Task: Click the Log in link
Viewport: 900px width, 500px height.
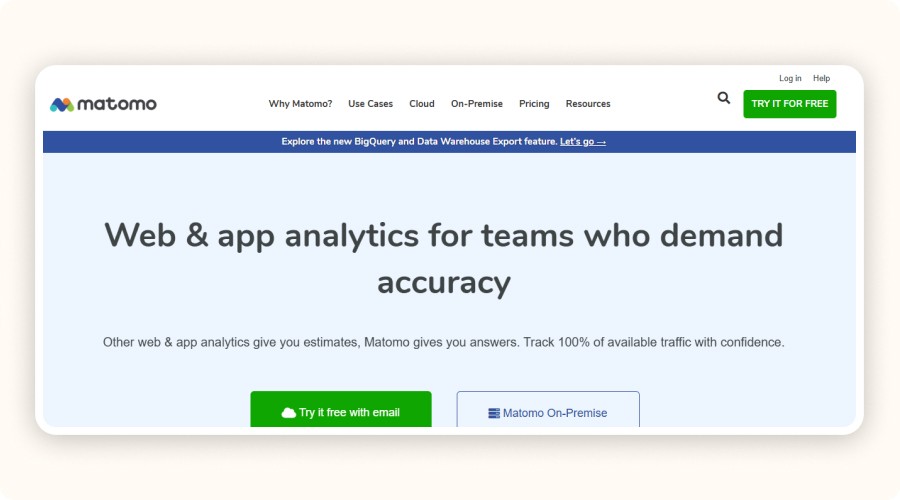Action: [x=790, y=78]
